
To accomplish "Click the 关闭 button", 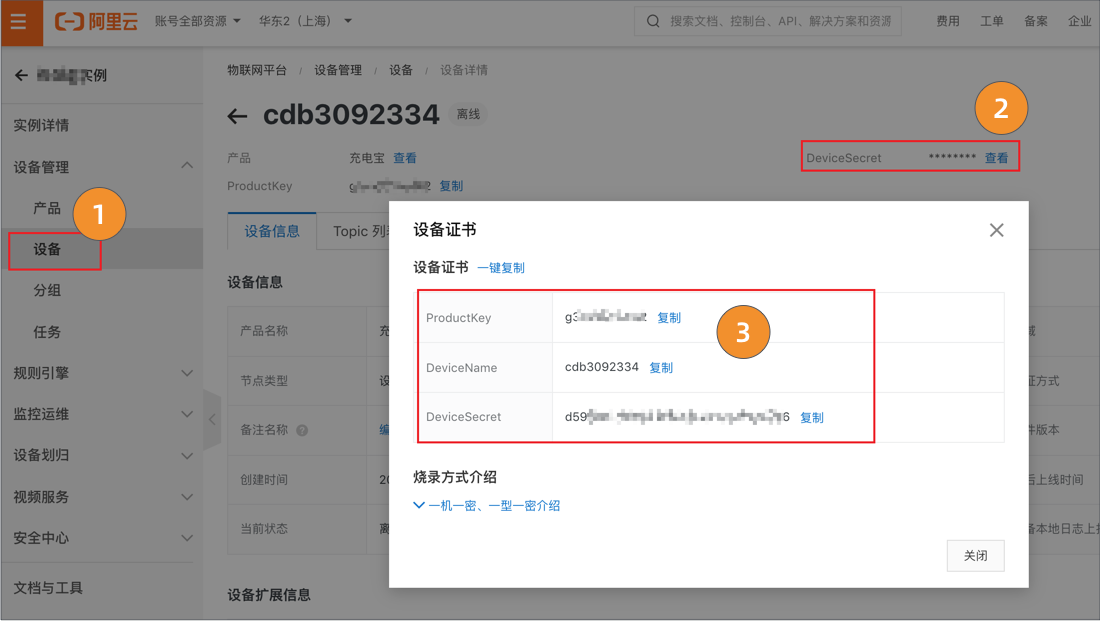I will (x=975, y=556).
